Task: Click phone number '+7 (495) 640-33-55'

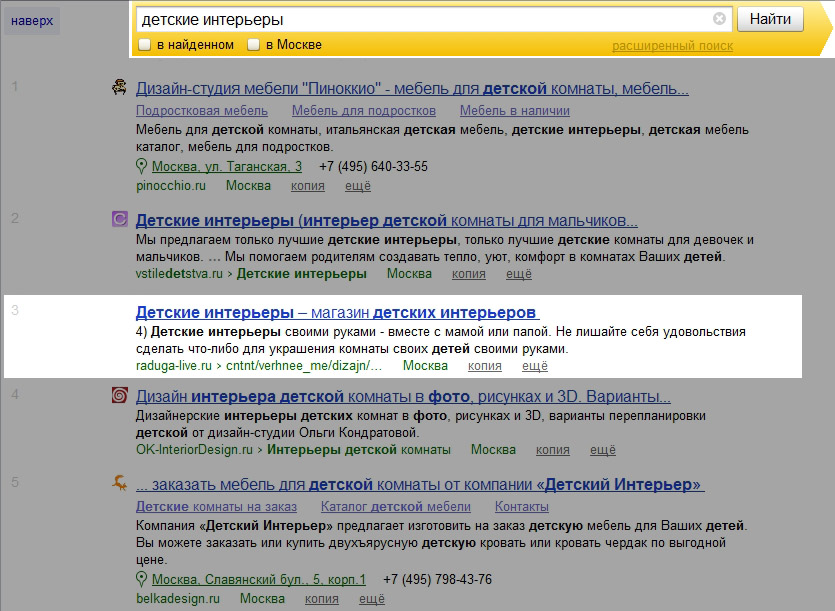Action: point(373,167)
